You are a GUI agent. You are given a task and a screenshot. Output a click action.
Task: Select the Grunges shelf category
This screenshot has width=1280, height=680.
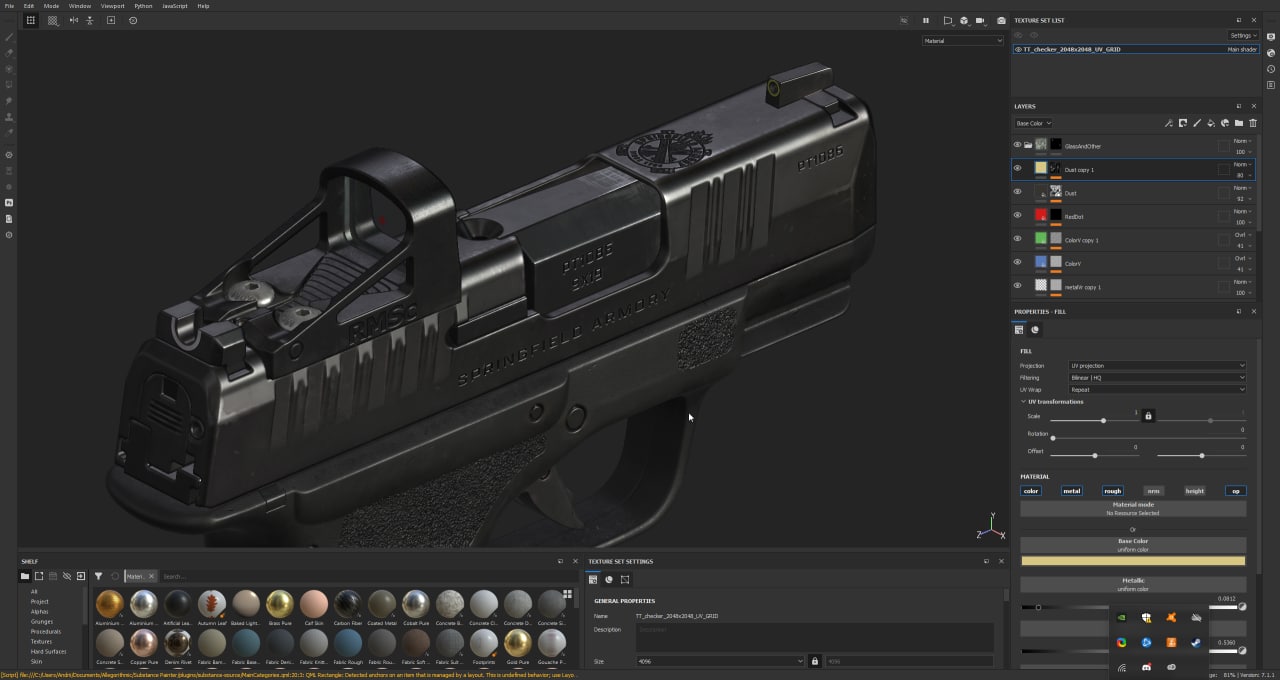[42, 621]
